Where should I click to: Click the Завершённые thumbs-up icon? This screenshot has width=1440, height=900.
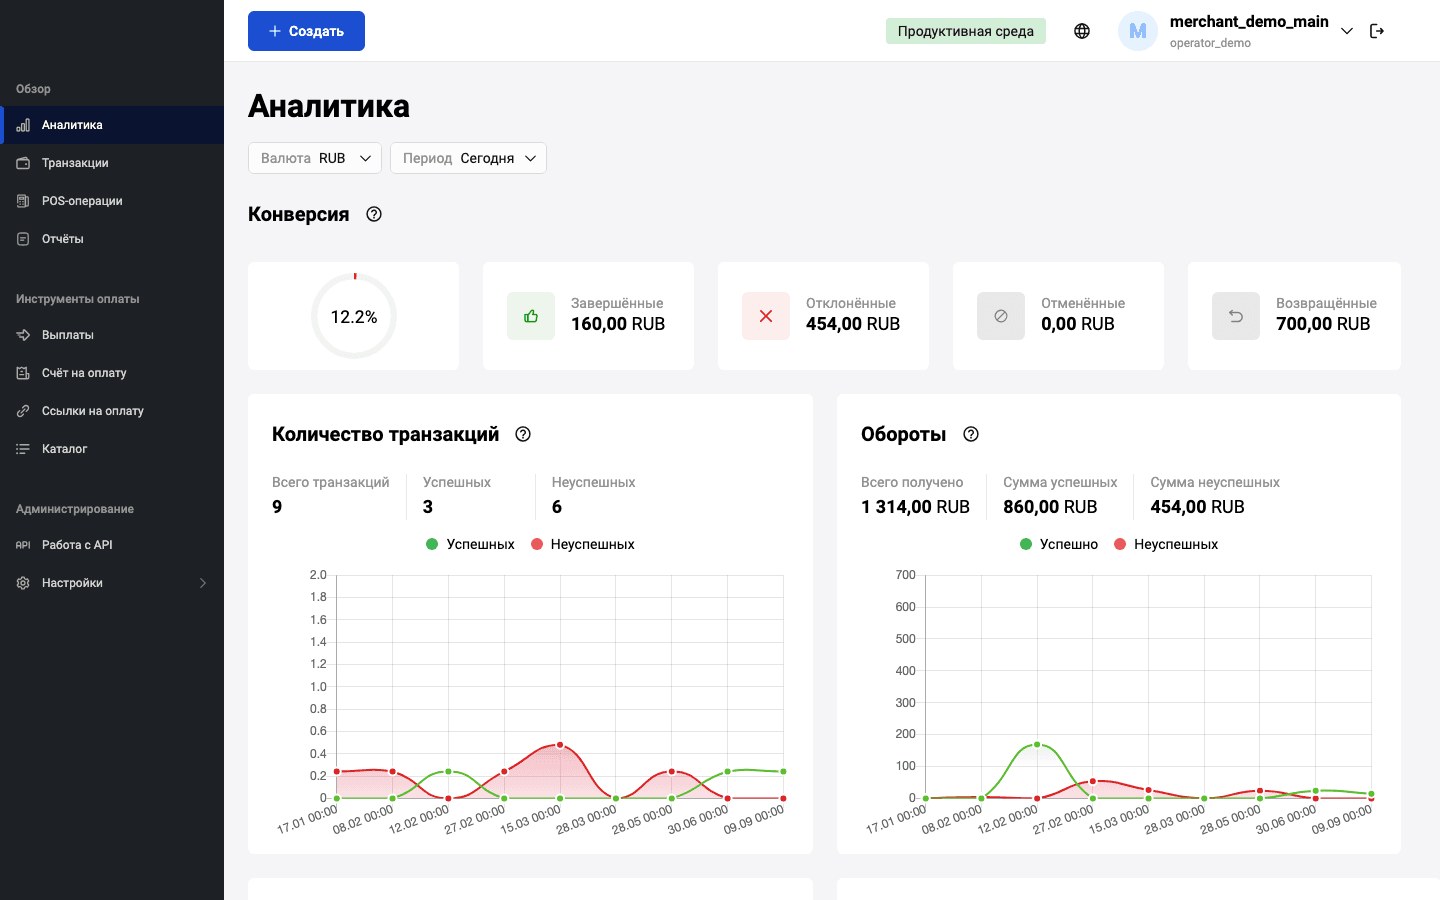click(x=531, y=316)
